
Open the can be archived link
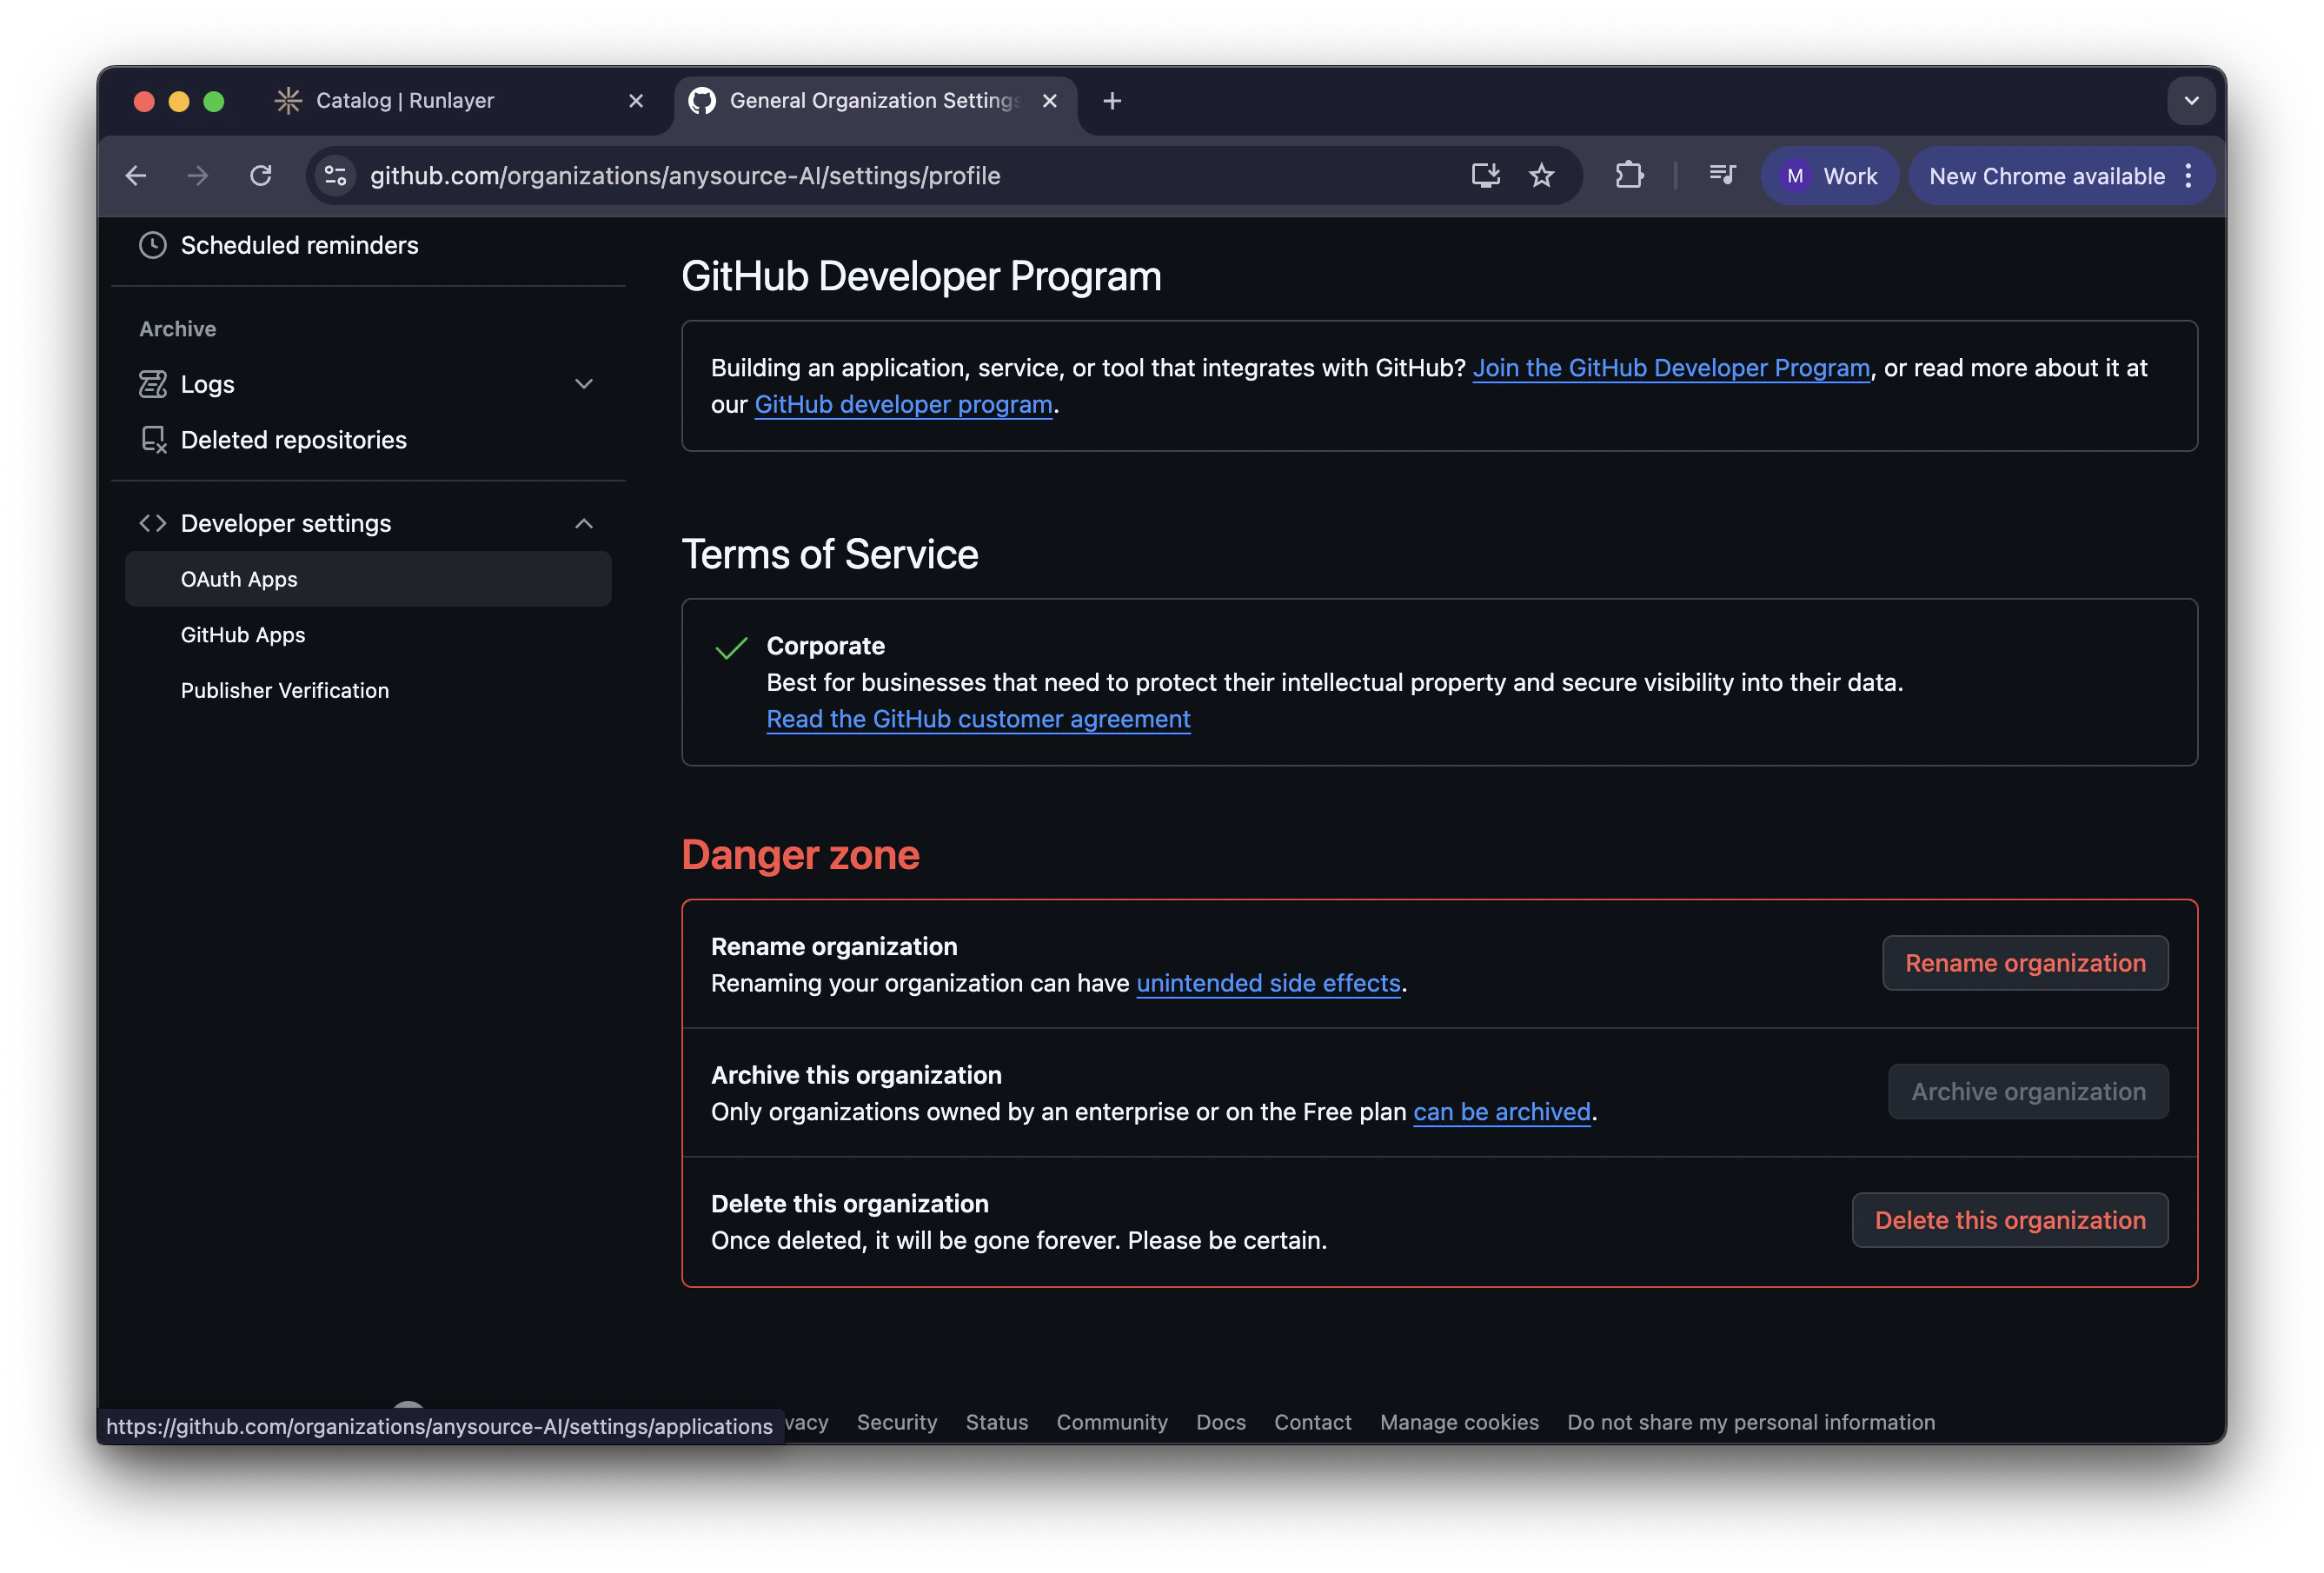click(x=1502, y=1112)
